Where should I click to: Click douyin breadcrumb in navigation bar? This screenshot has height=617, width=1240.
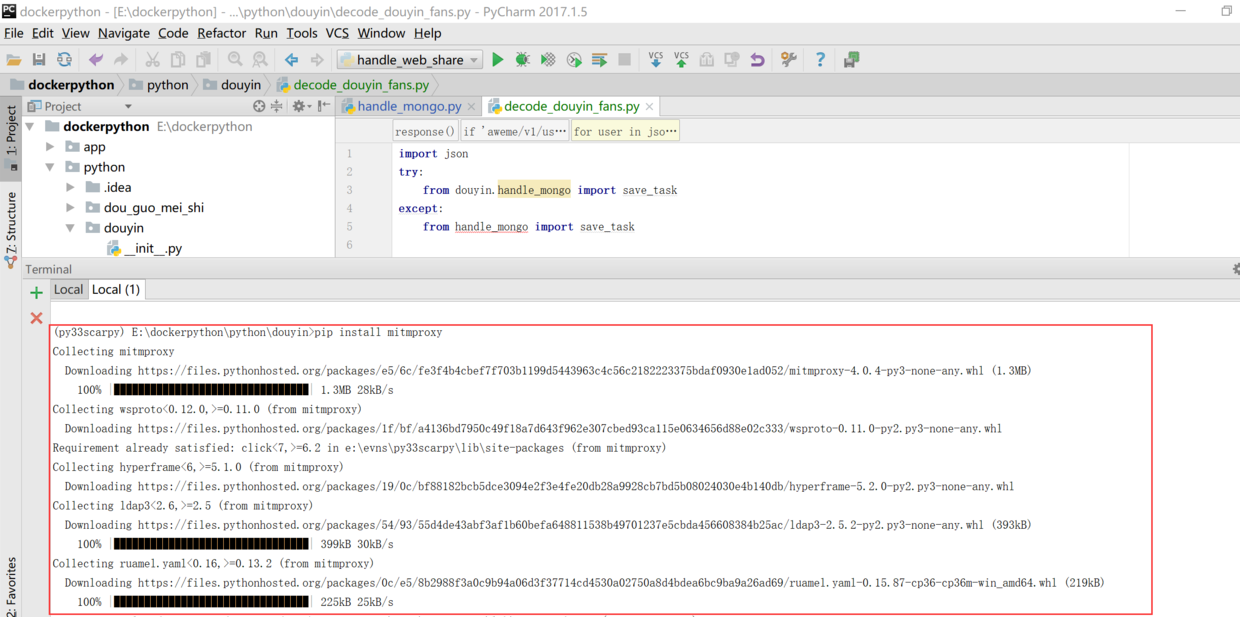coord(232,85)
